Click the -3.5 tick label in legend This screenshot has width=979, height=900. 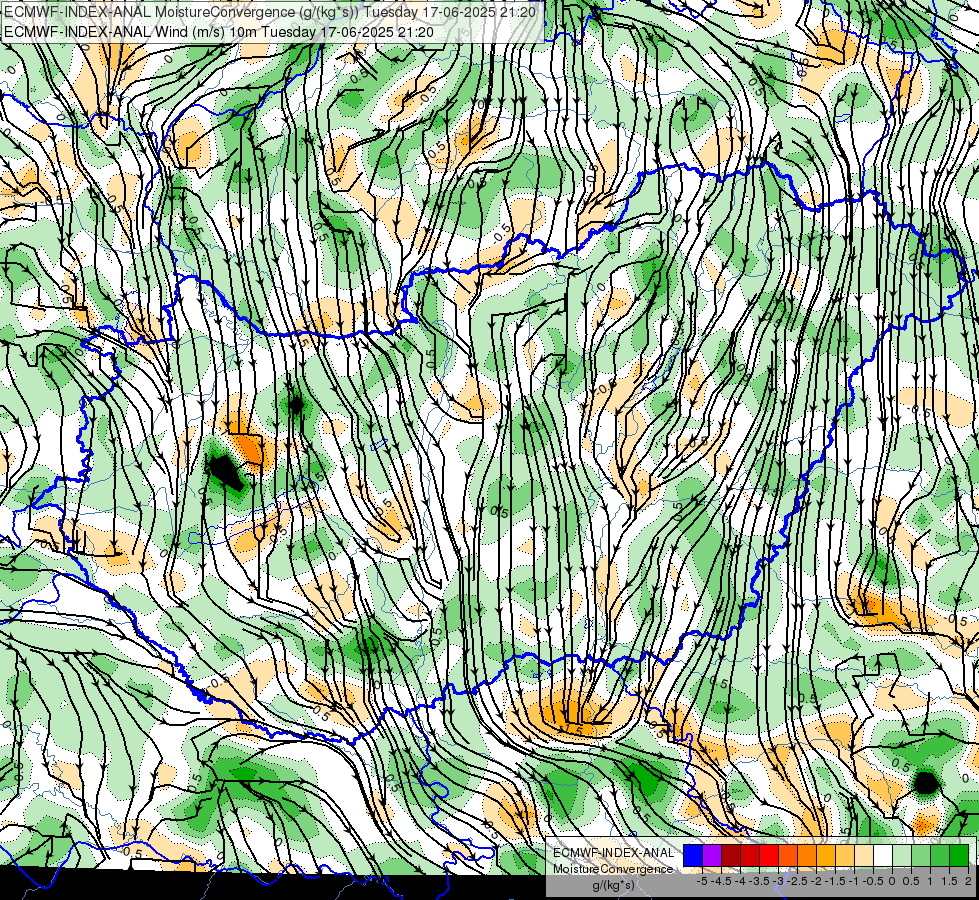click(x=760, y=881)
